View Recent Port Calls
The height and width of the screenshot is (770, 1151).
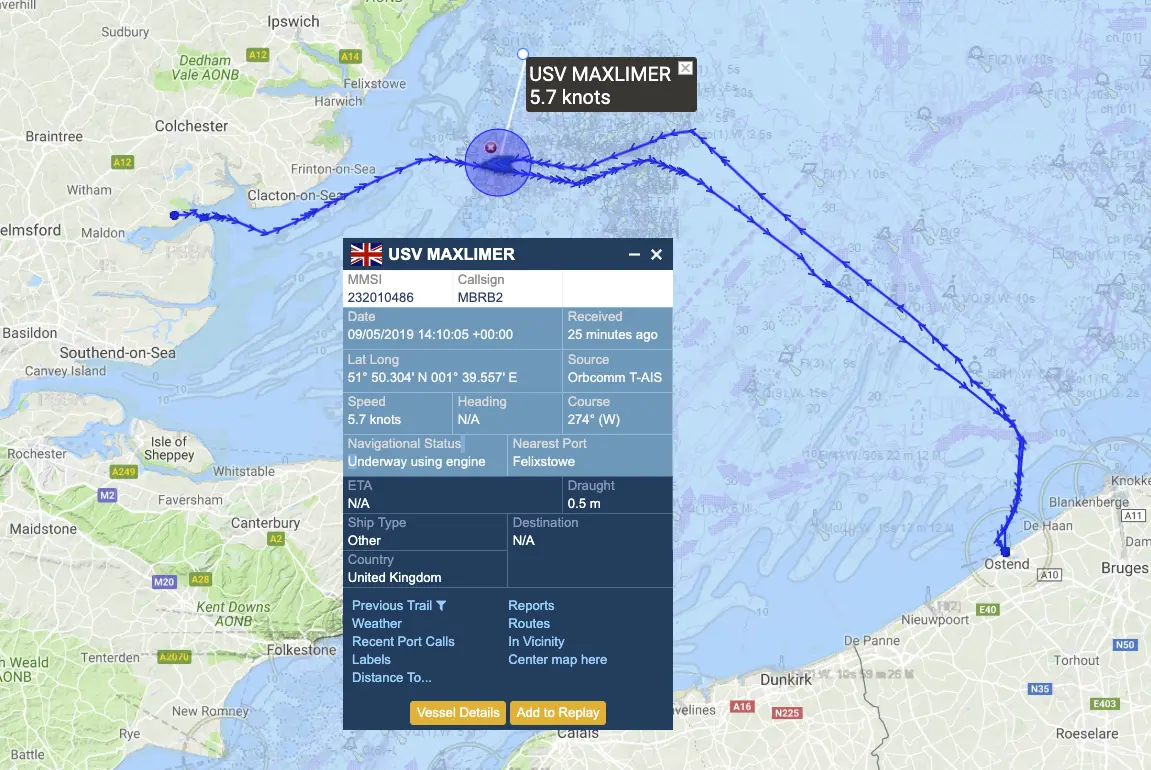pyautogui.click(x=403, y=642)
